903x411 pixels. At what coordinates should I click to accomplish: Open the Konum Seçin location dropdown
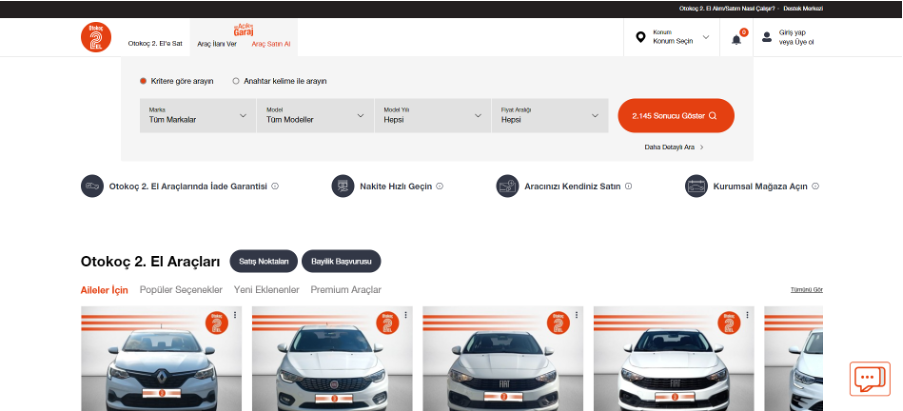click(676, 38)
